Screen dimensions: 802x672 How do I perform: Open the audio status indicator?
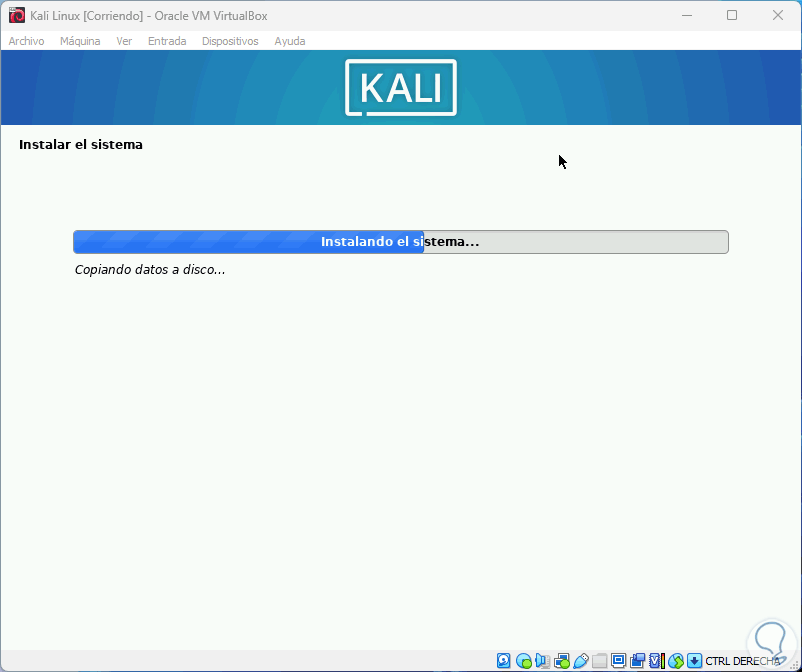click(542, 661)
